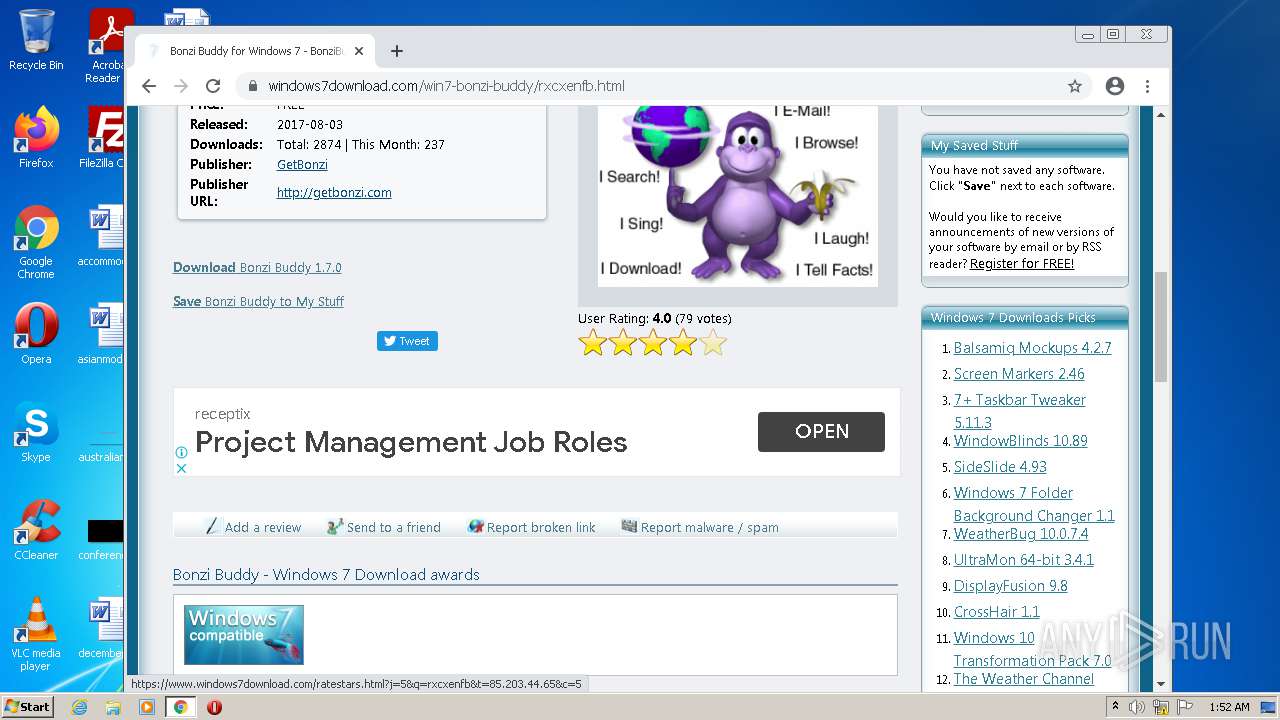Screen dimensions: 1280x720
Task: Close the ad with the X icon
Action: pyautogui.click(x=182, y=468)
